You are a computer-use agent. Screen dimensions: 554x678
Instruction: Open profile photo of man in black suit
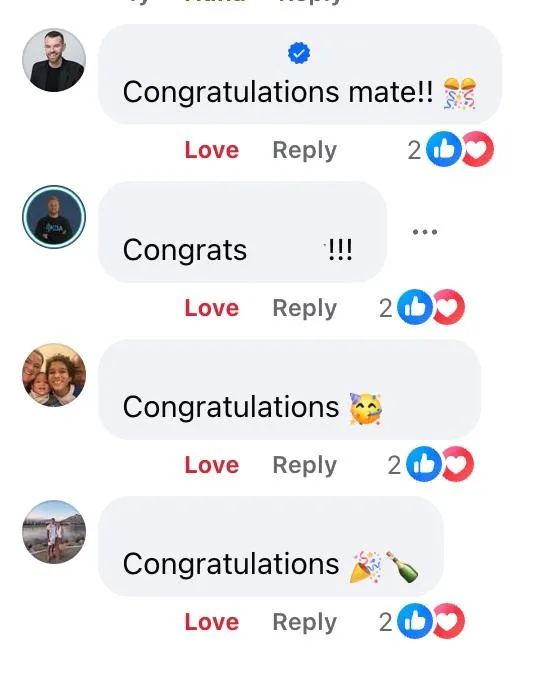pyautogui.click(x=54, y=60)
